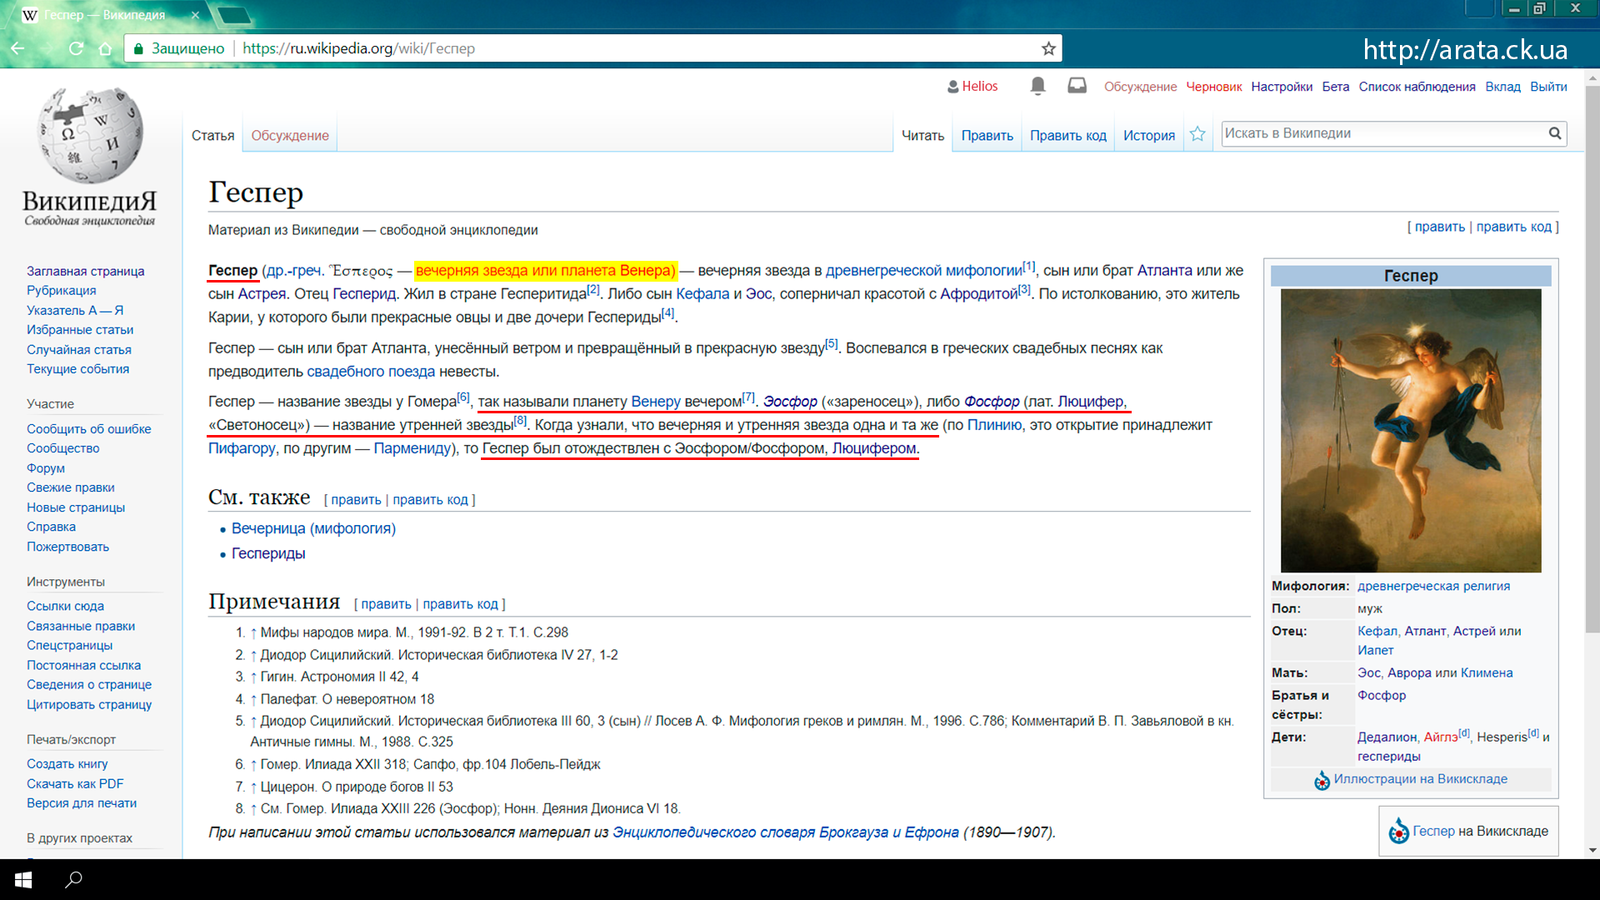The height and width of the screenshot is (900, 1600).
Task: Open свадебного поезда link
Action: click(371, 371)
